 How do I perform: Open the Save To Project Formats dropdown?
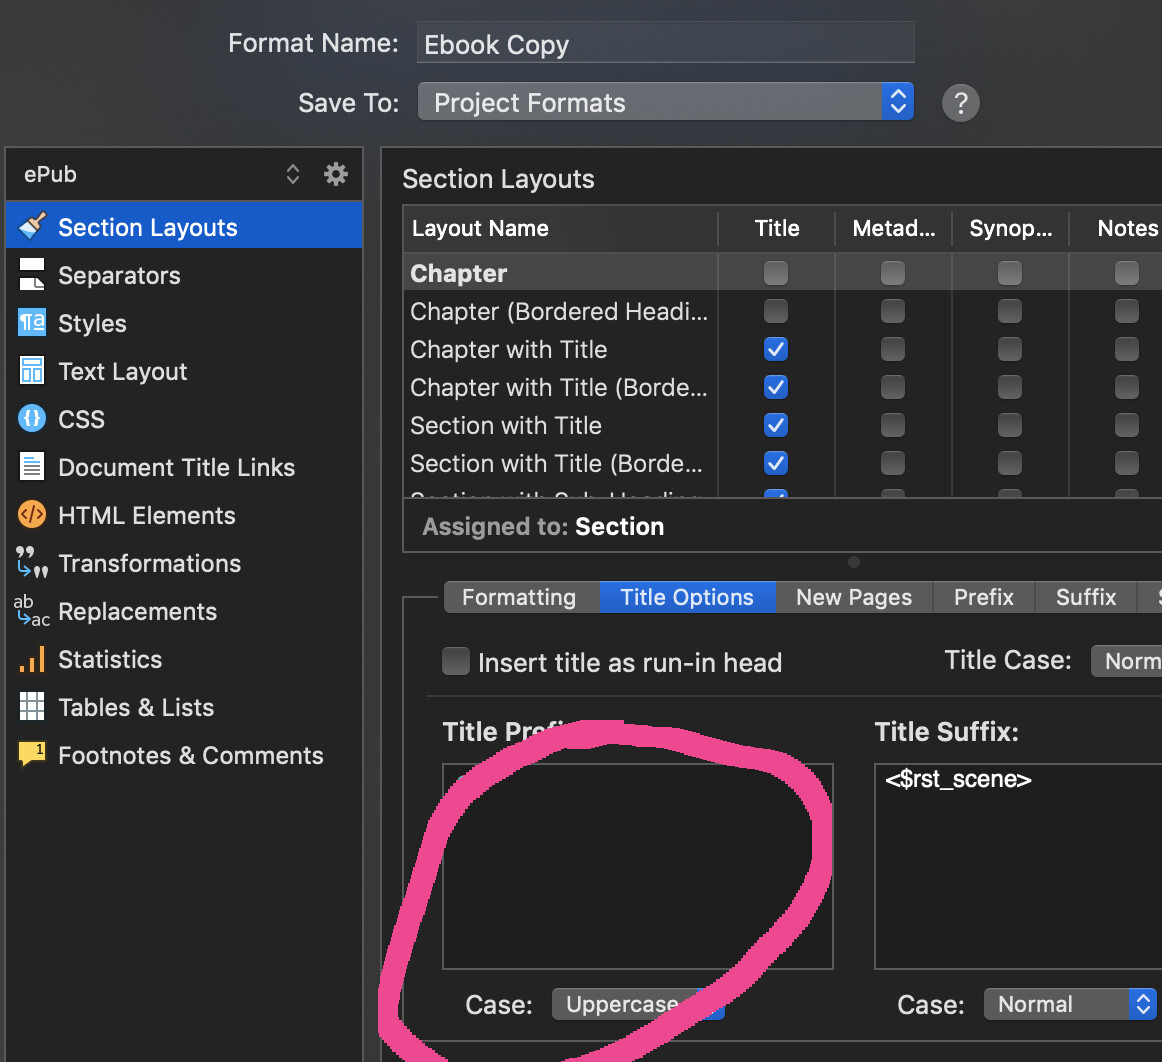666,102
